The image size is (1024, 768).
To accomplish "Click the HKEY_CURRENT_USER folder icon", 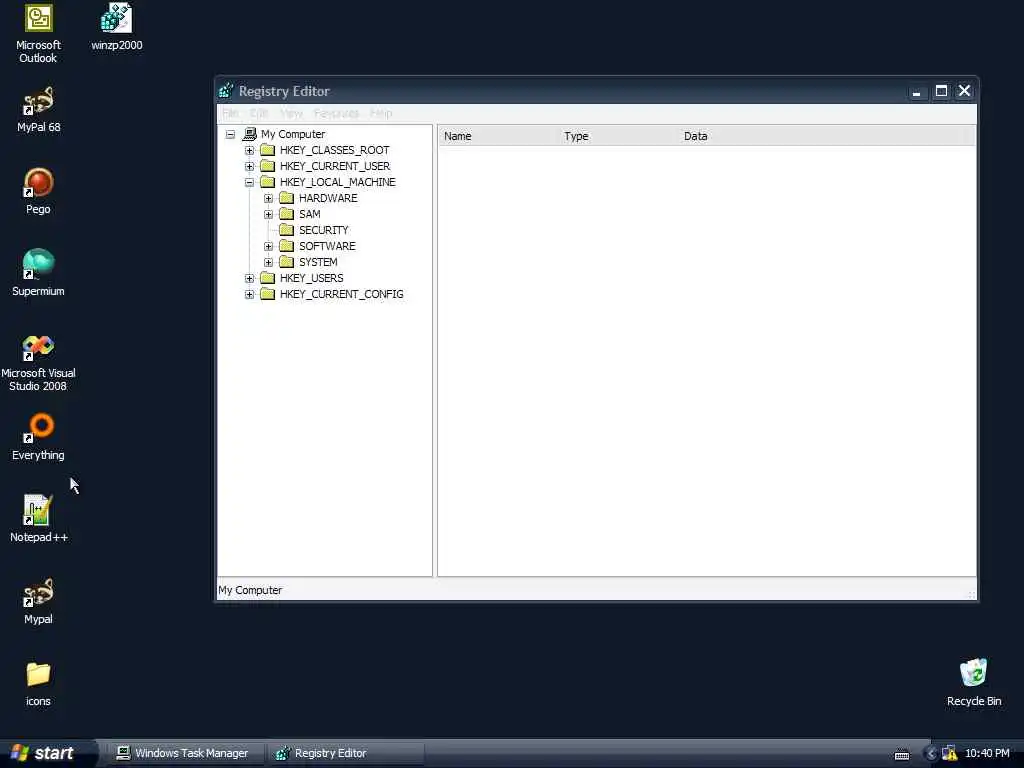I will click(268, 166).
